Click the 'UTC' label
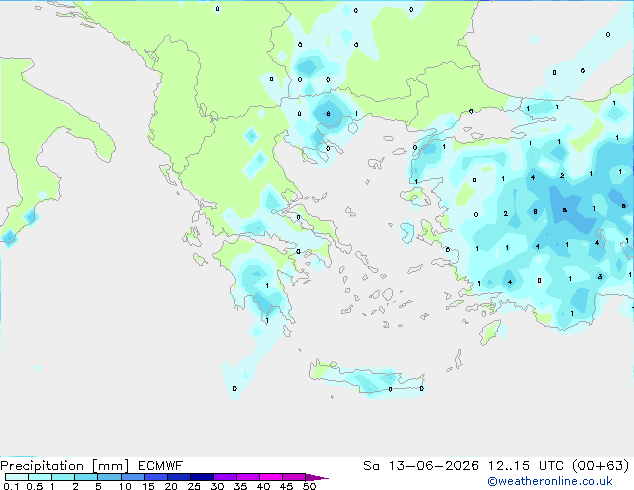634x490 pixels. pyautogui.click(x=552, y=466)
